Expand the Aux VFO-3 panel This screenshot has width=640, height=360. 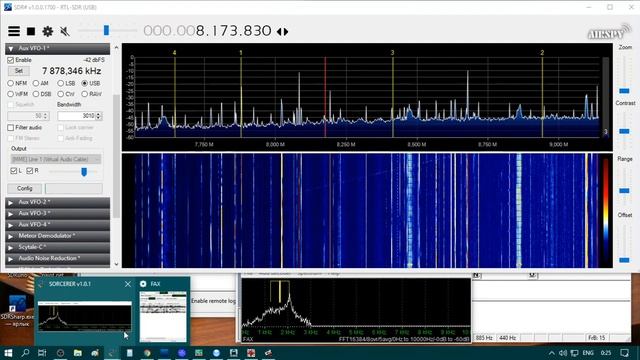coord(58,213)
